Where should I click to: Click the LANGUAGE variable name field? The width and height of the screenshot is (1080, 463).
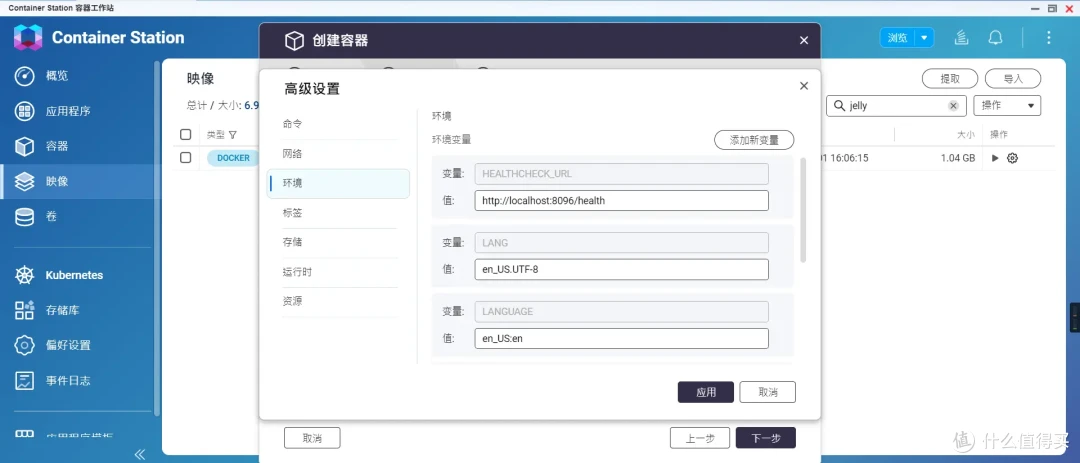[621, 311]
